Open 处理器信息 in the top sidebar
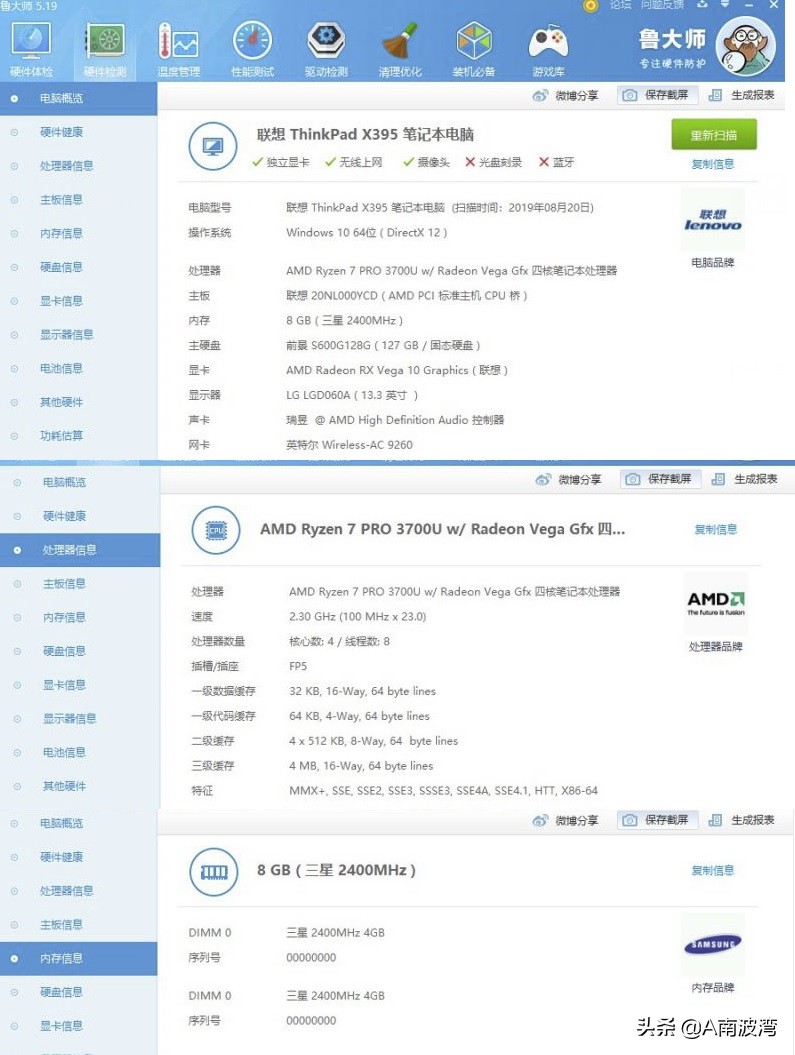The image size is (795, 1055). pos(79,166)
